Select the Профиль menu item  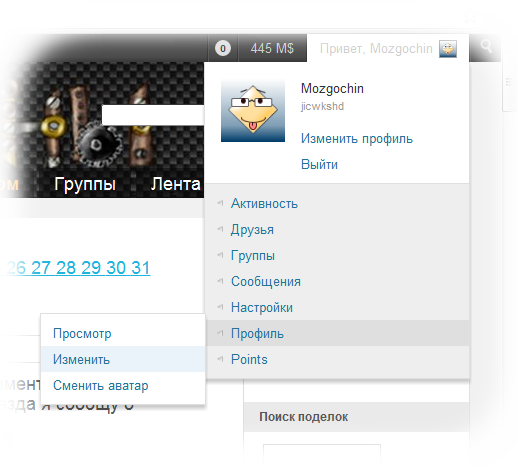(337, 333)
